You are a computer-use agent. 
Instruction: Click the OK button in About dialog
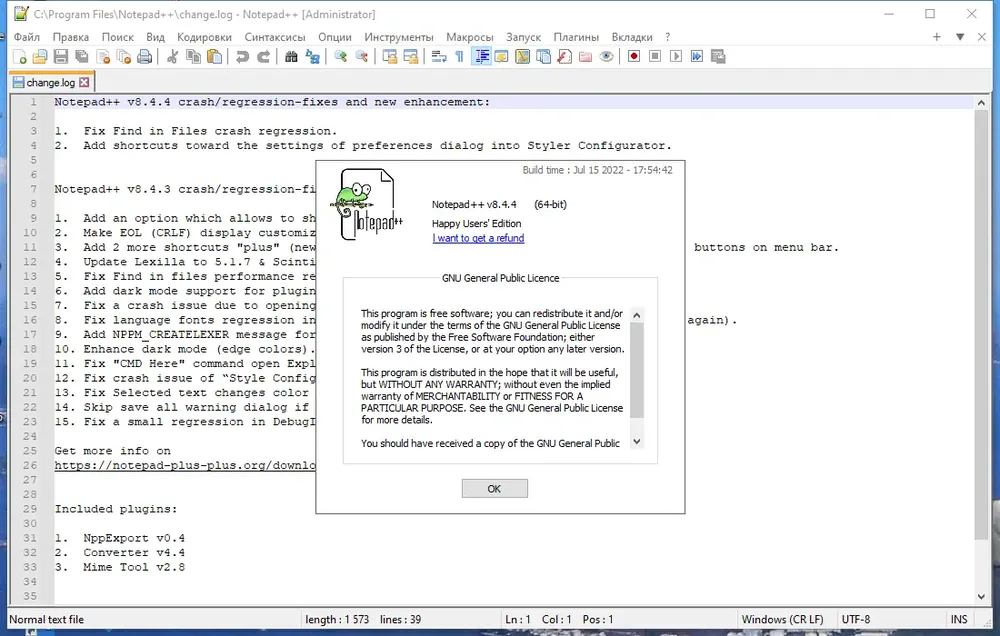(x=494, y=489)
